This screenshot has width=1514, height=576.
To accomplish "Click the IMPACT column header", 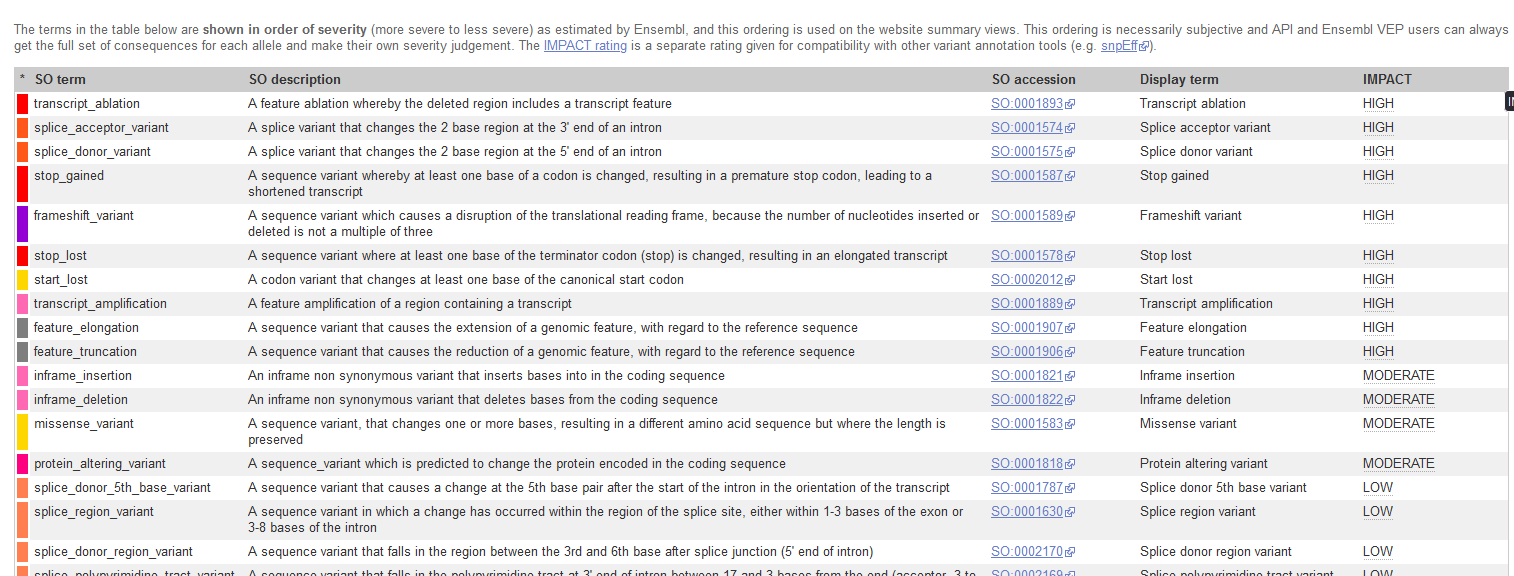I will point(1387,80).
